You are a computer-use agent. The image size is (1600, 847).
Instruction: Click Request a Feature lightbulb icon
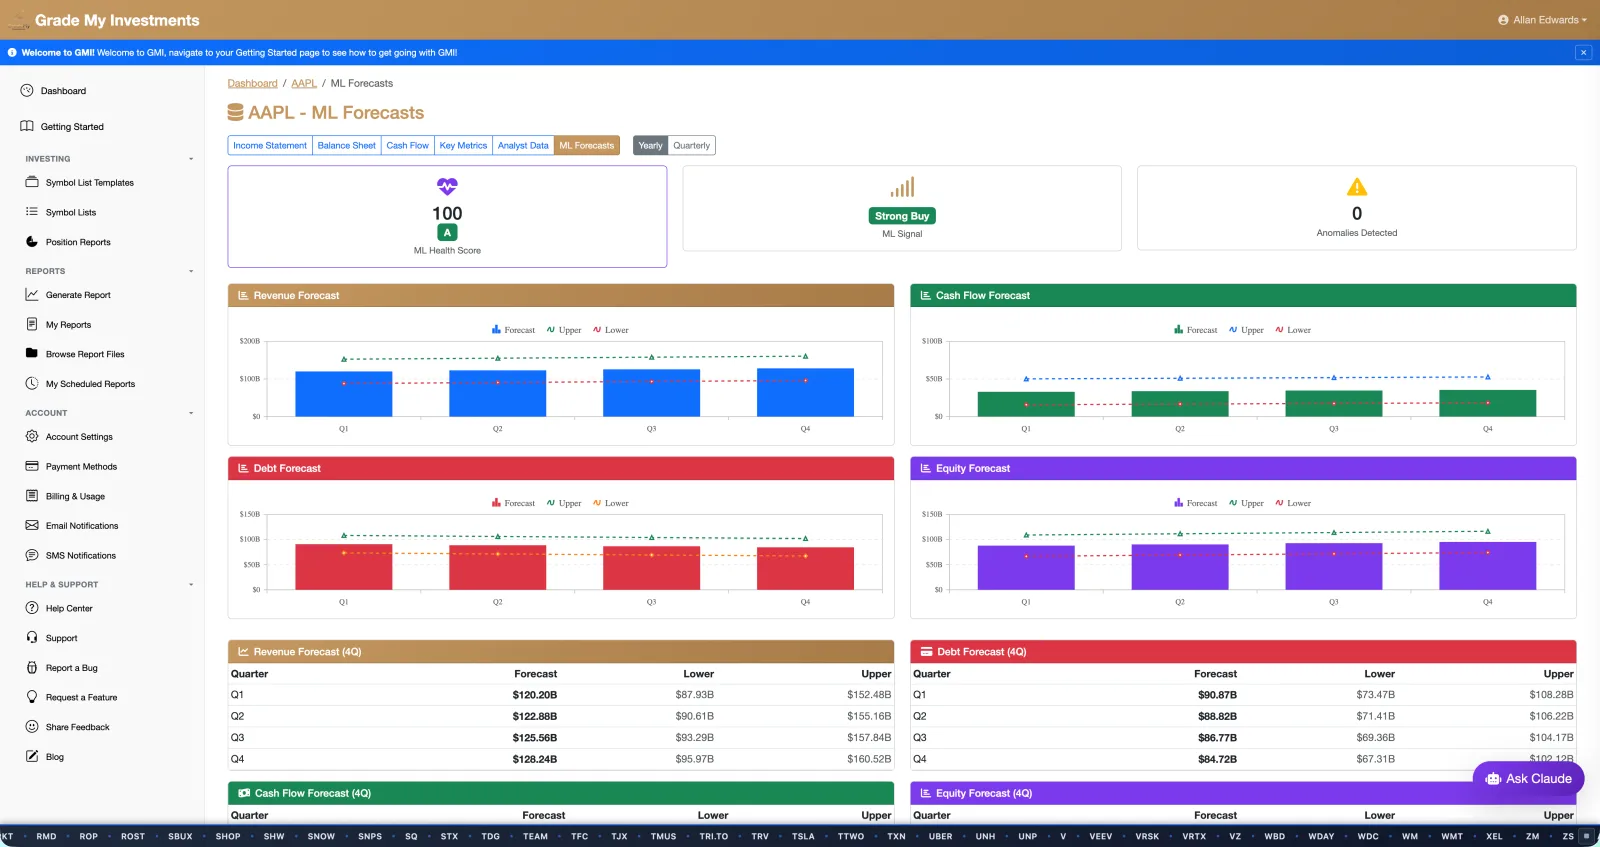tap(32, 697)
